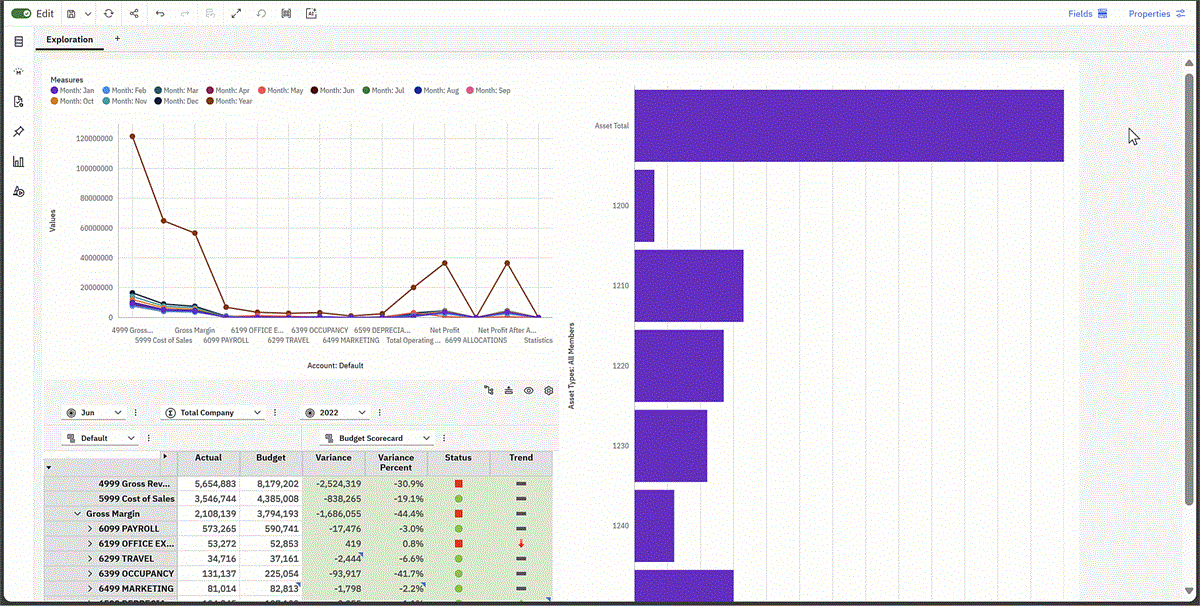This screenshot has width=1200, height=607.
Task: Click the Undo icon in the toolbar
Action: pos(160,13)
